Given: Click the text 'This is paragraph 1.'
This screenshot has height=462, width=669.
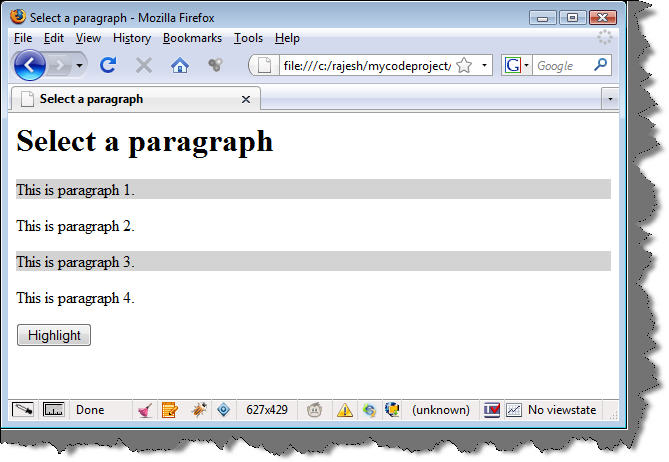Looking at the screenshot, I should point(76,190).
